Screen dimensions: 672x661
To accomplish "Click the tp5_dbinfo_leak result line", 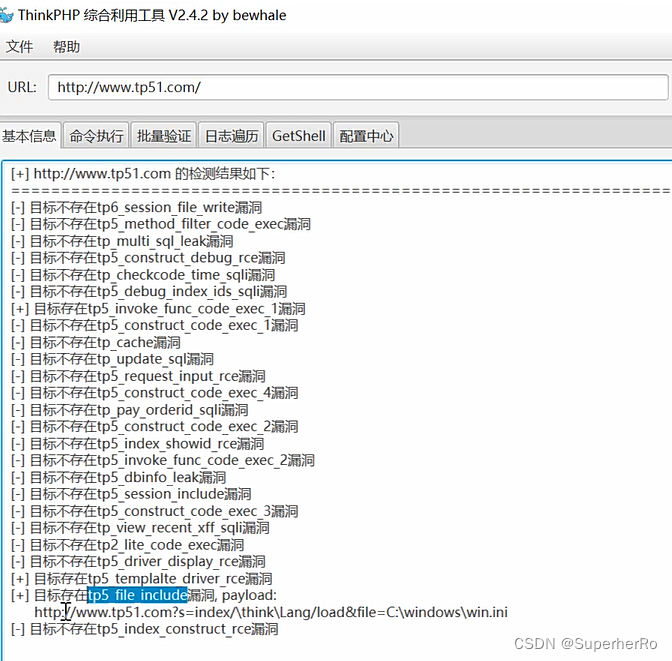I will point(118,478).
